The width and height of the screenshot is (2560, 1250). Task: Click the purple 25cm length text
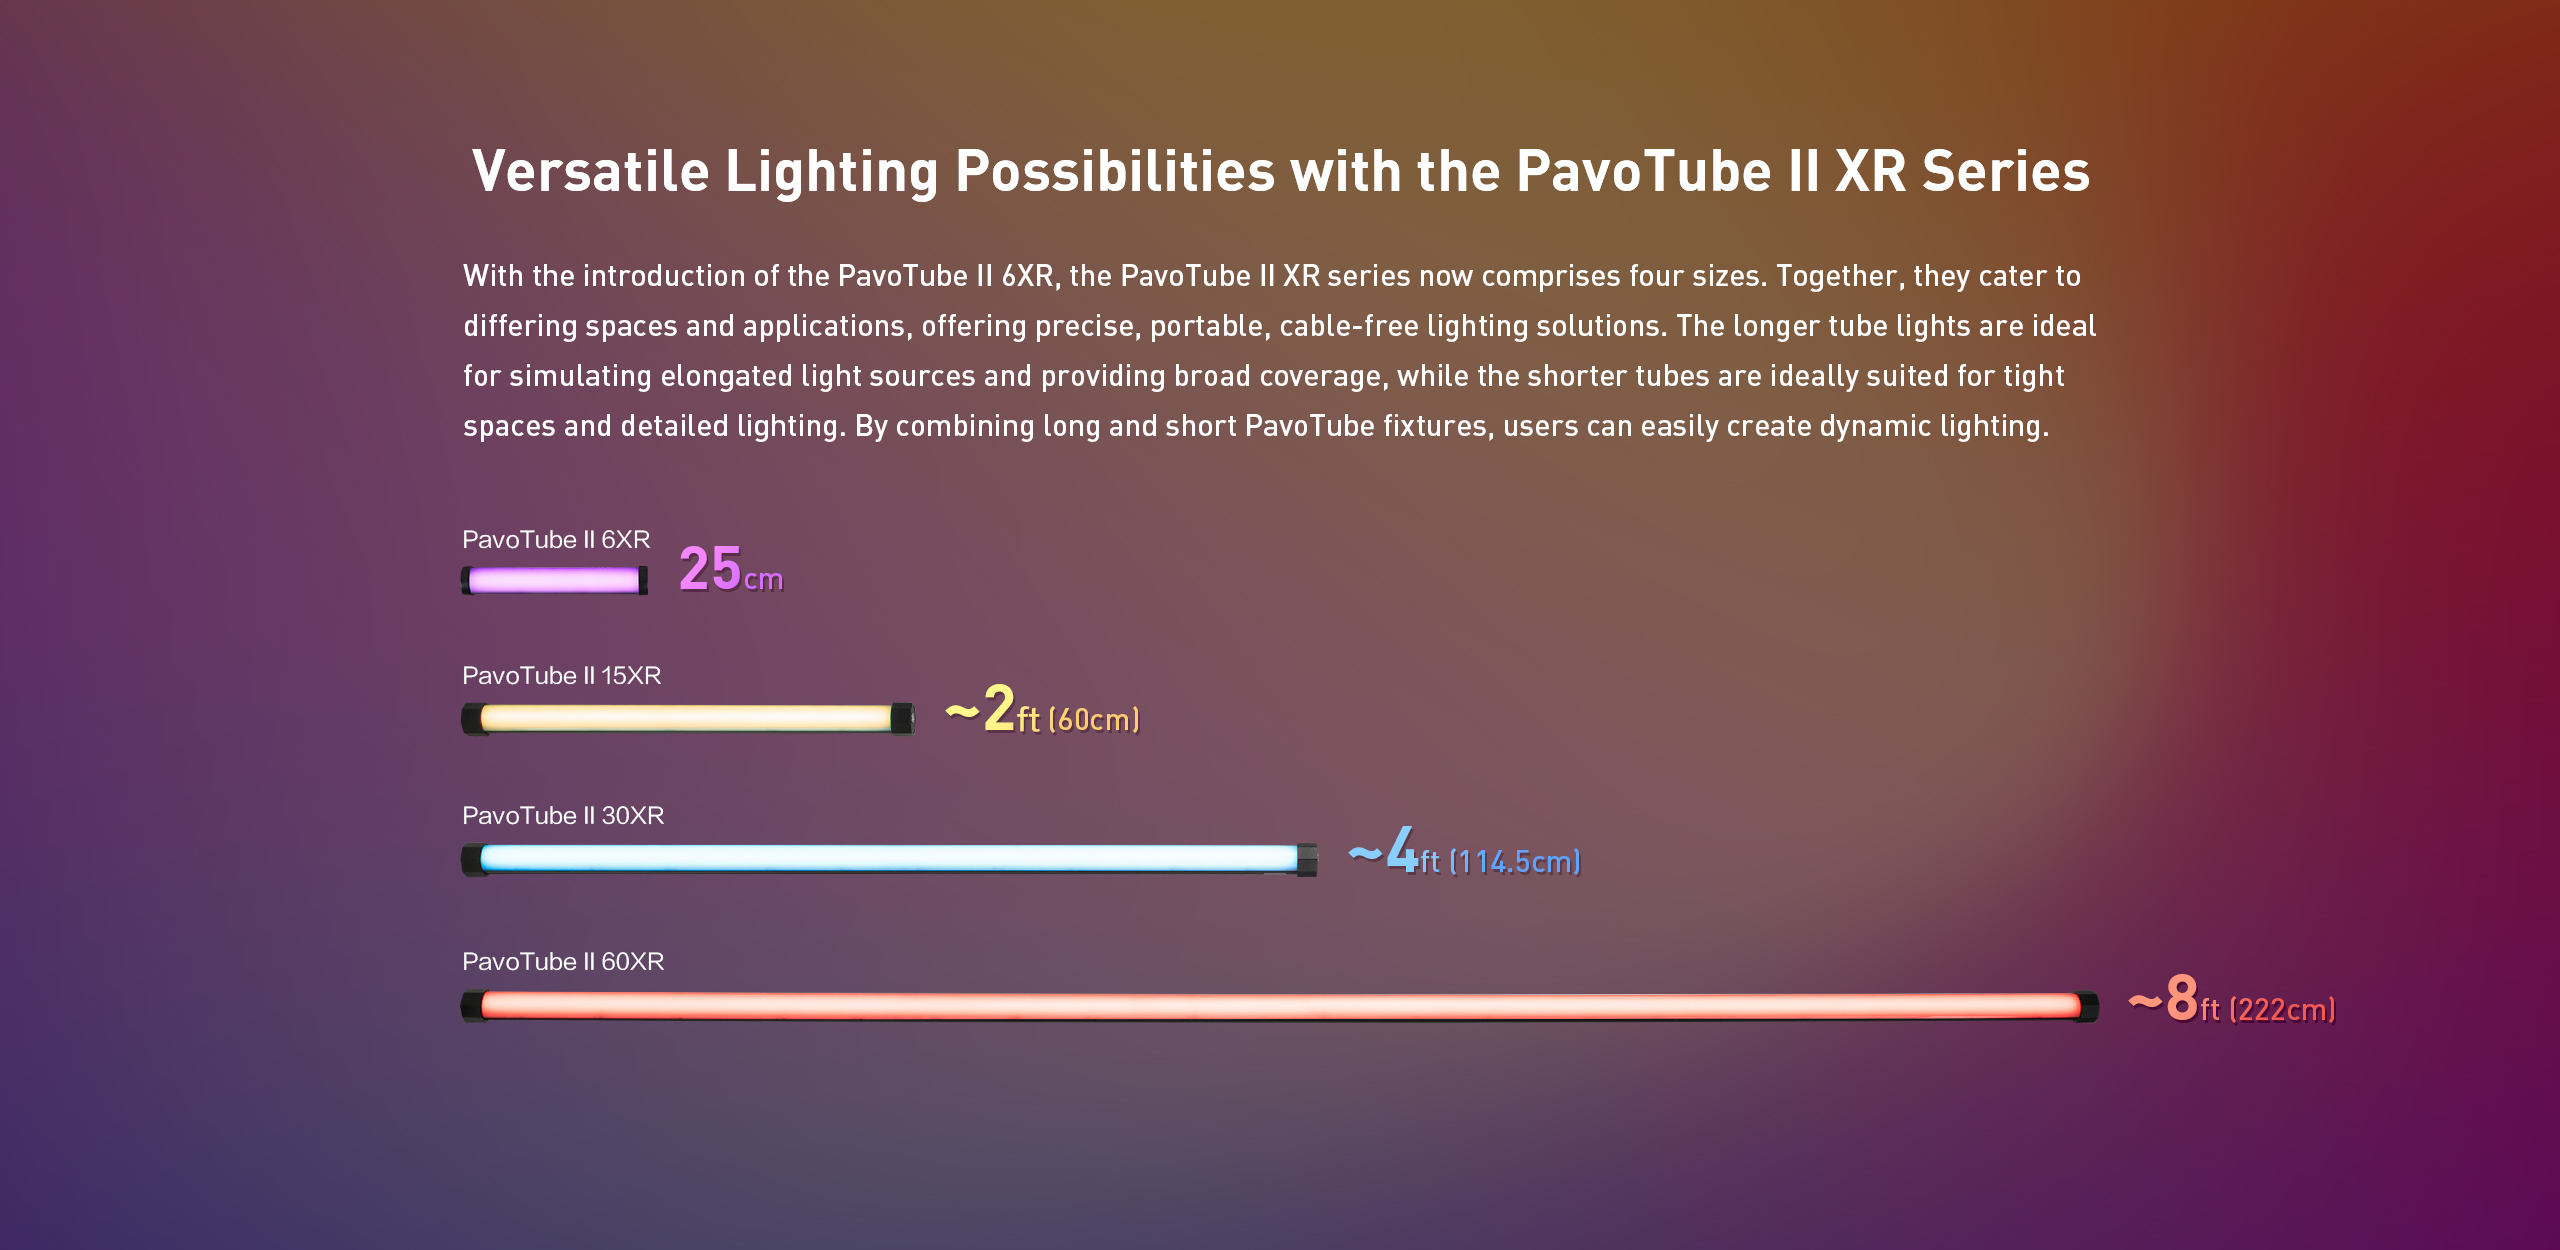coord(731,569)
